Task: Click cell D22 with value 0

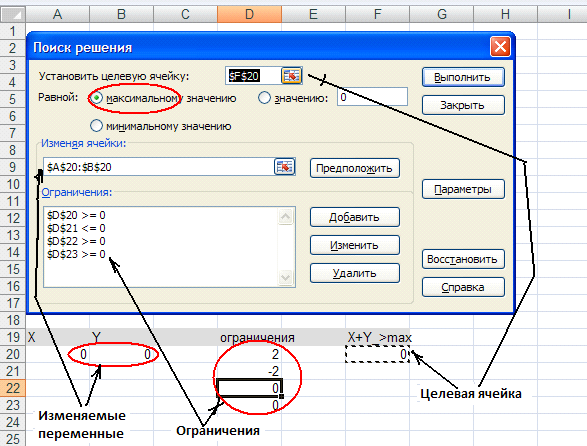Action: tap(249, 388)
